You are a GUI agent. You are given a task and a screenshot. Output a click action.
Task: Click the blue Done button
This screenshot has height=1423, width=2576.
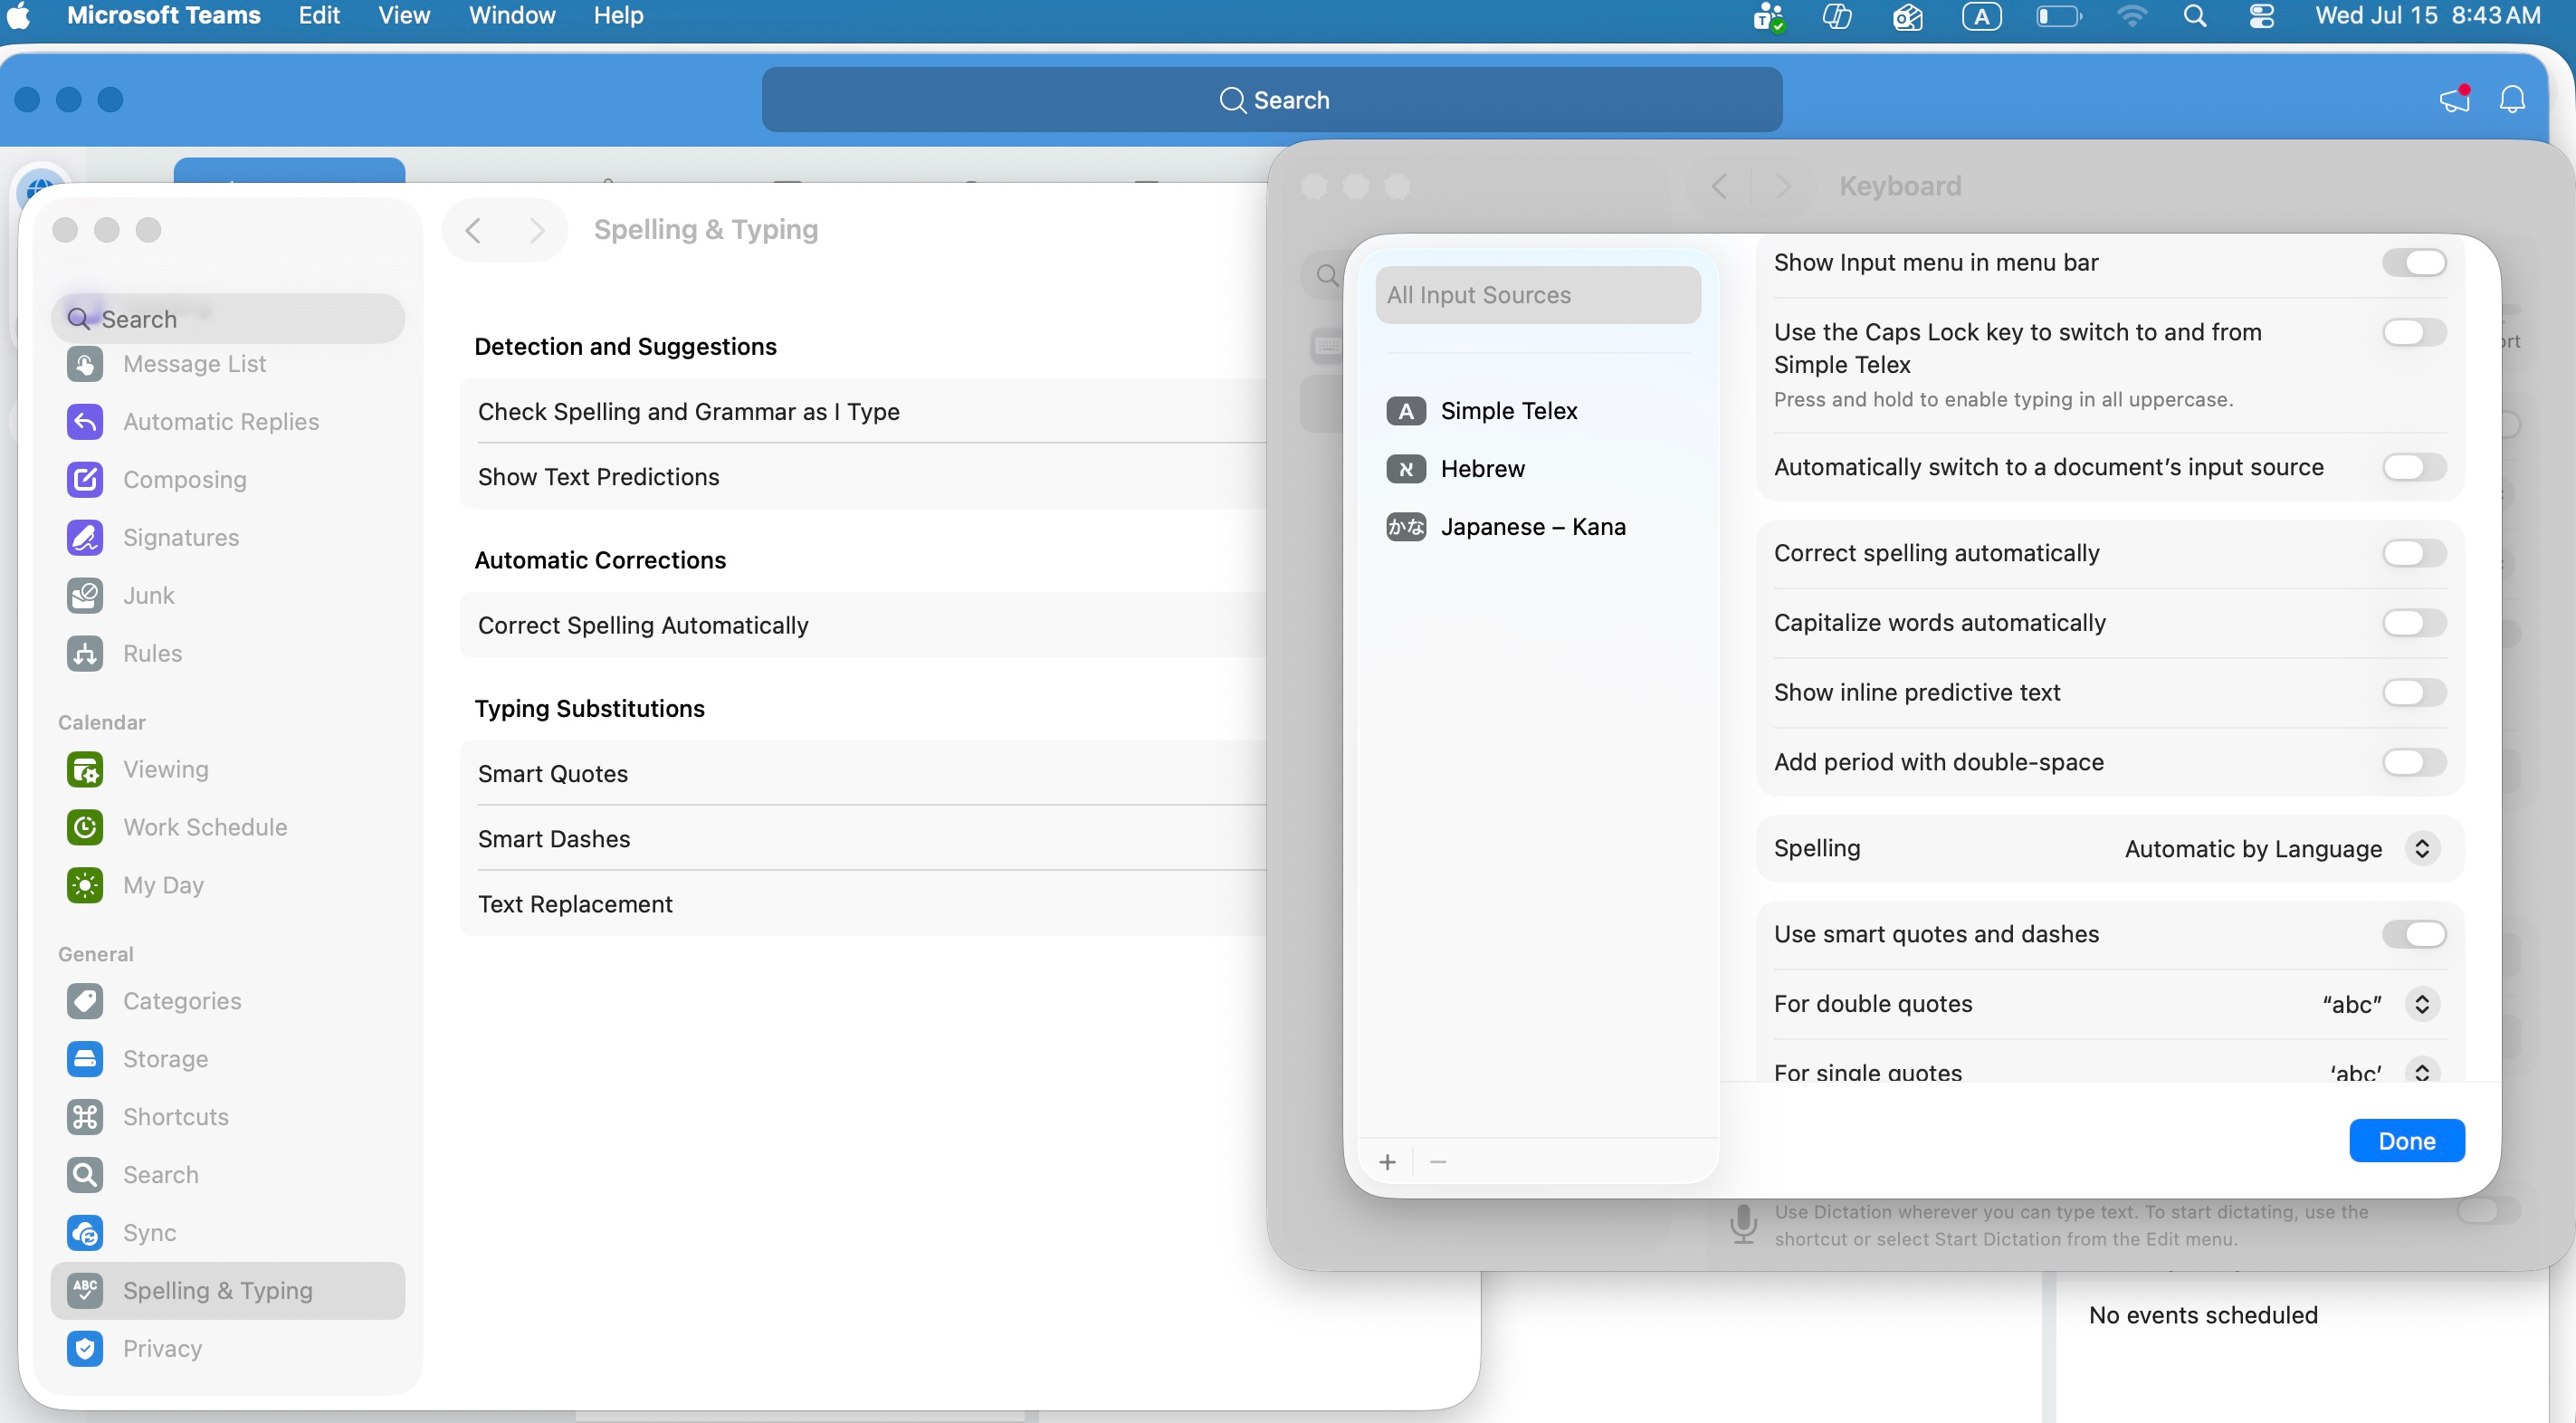point(2406,1141)
